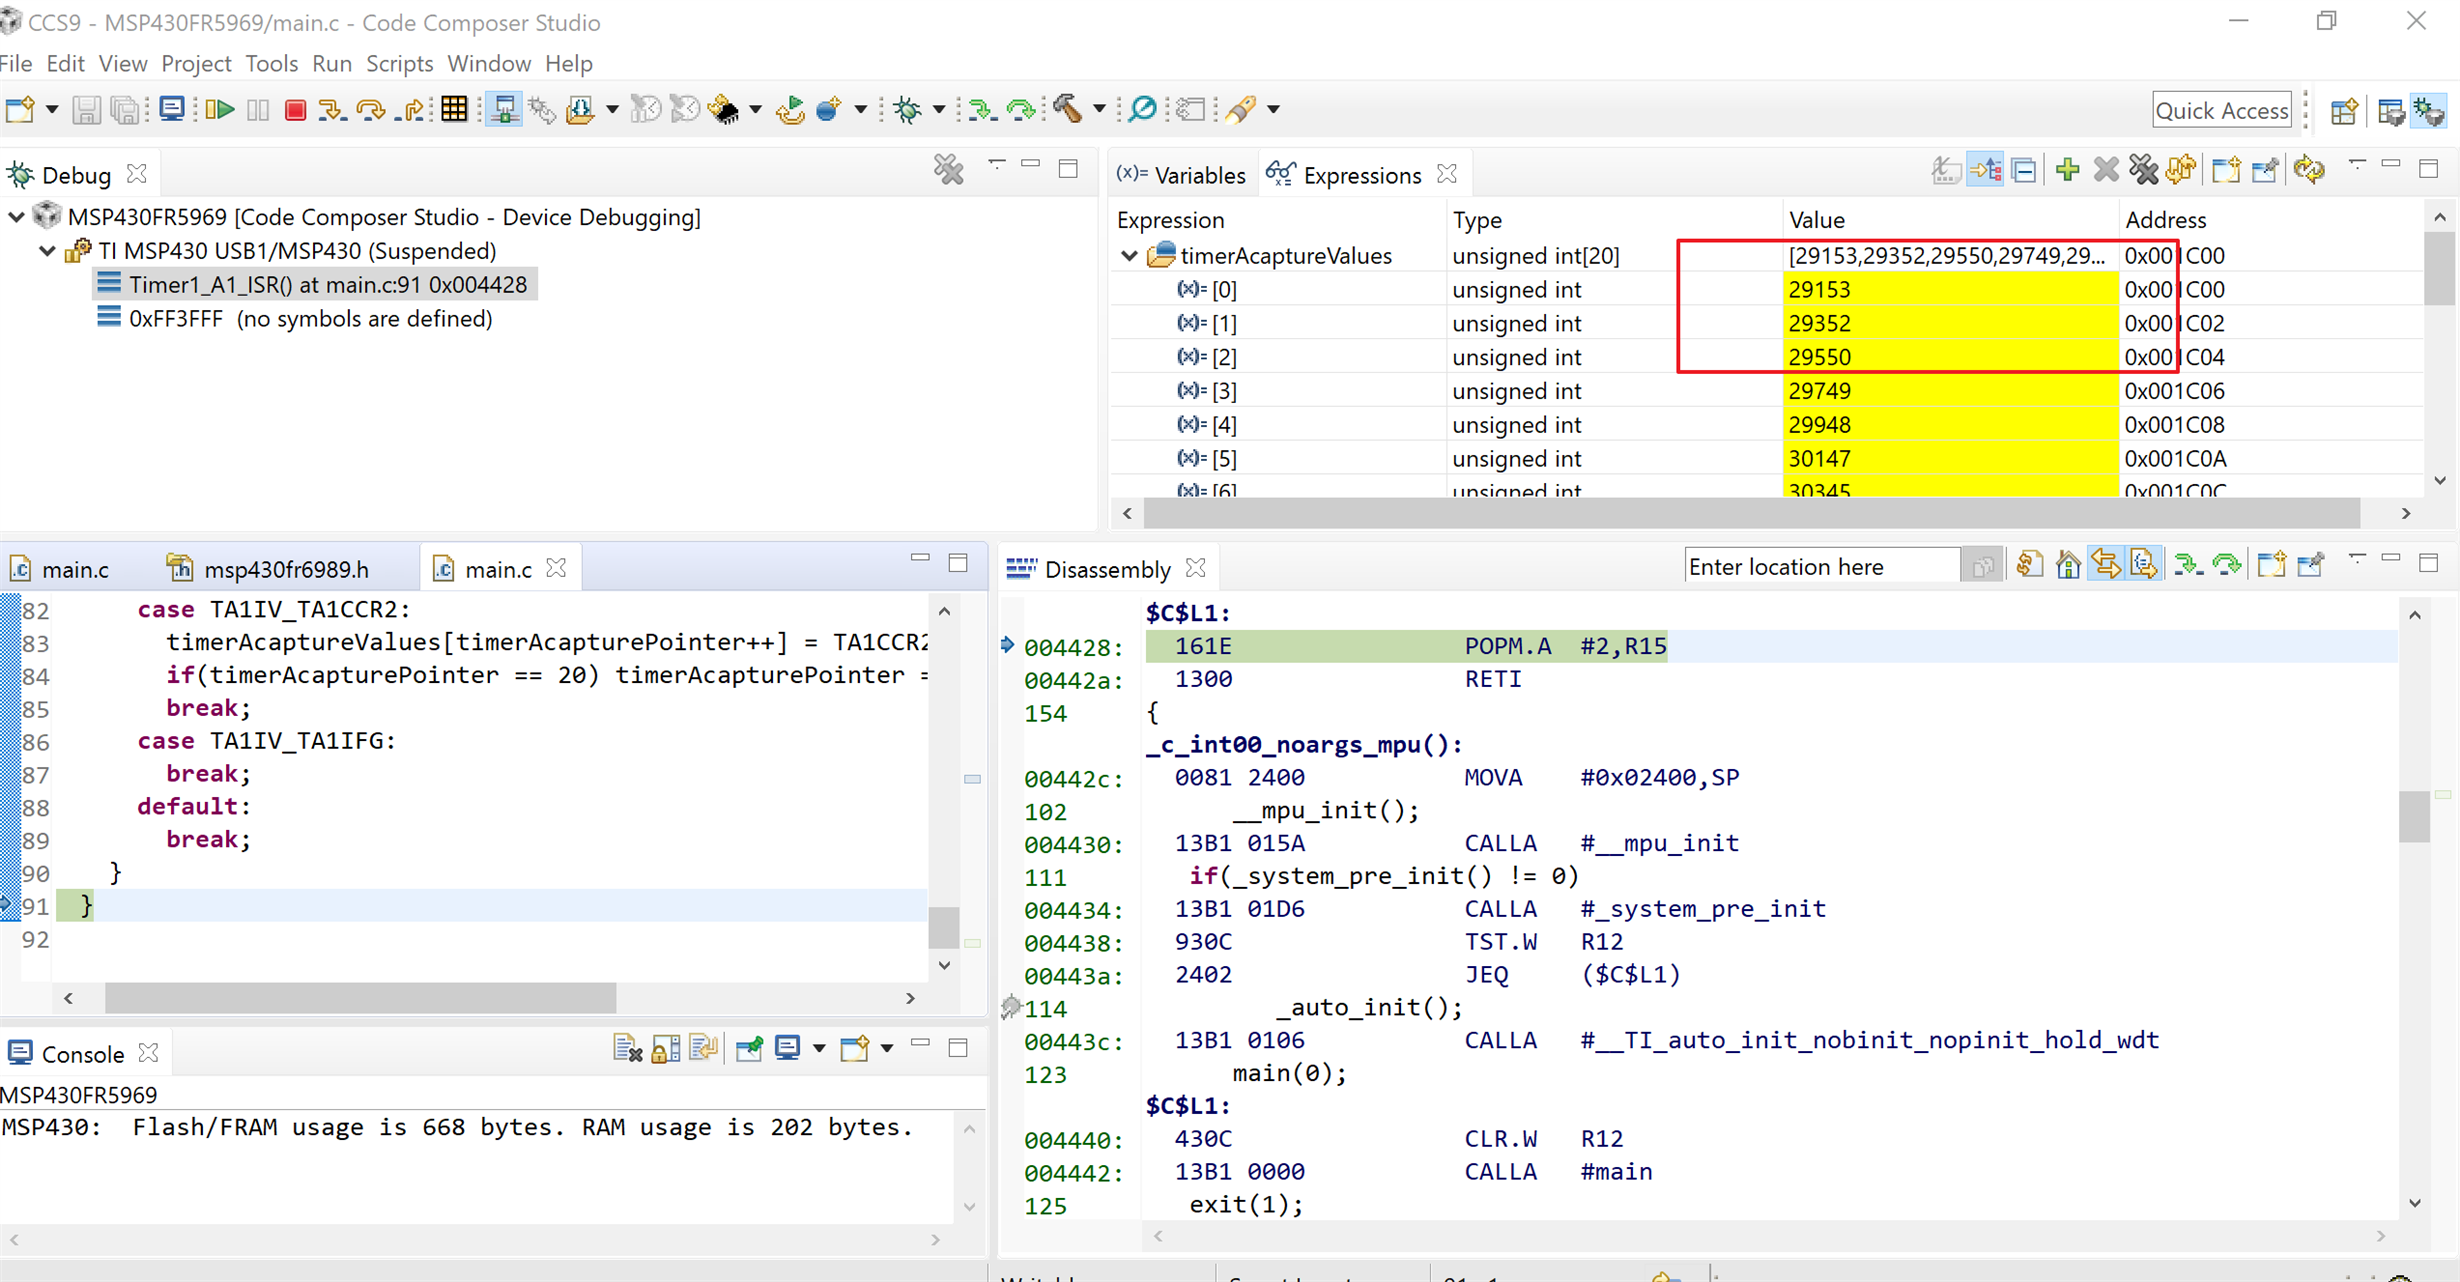Click the Search magnifier icon in toolbar
2460x1282 pixels.
click(1142, 109)
